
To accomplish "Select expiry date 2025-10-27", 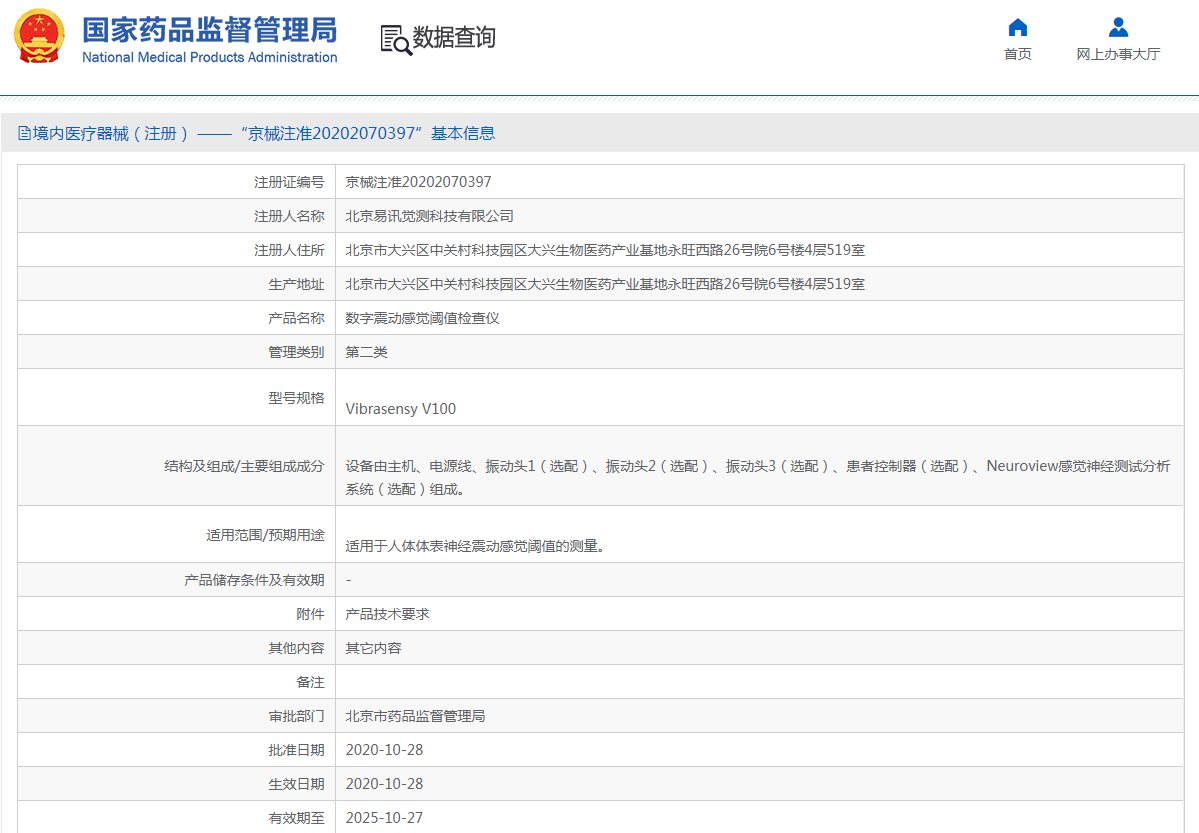I will 384,818.
